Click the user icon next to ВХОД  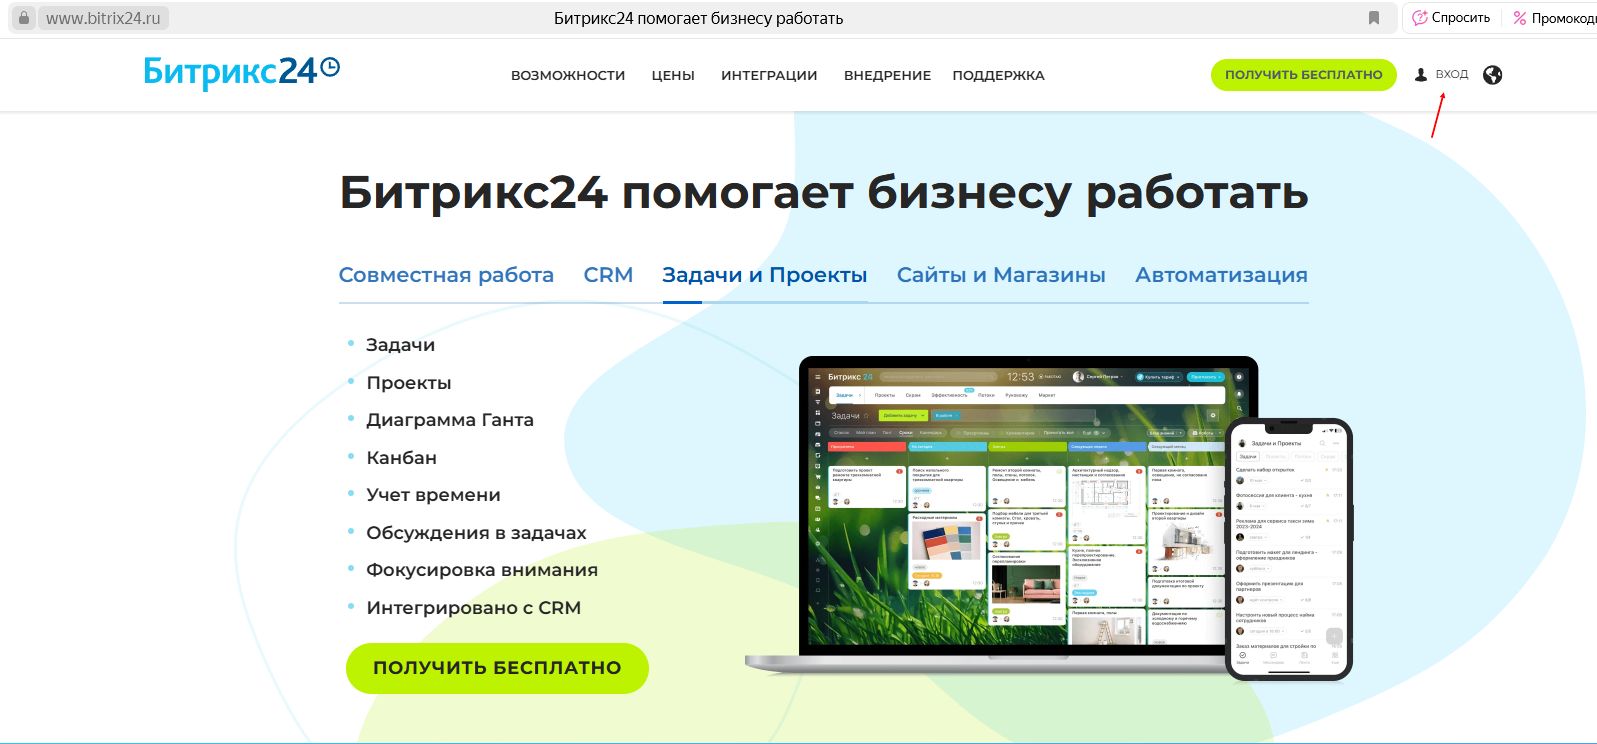pyautogui.click(x=1420, y=75)
